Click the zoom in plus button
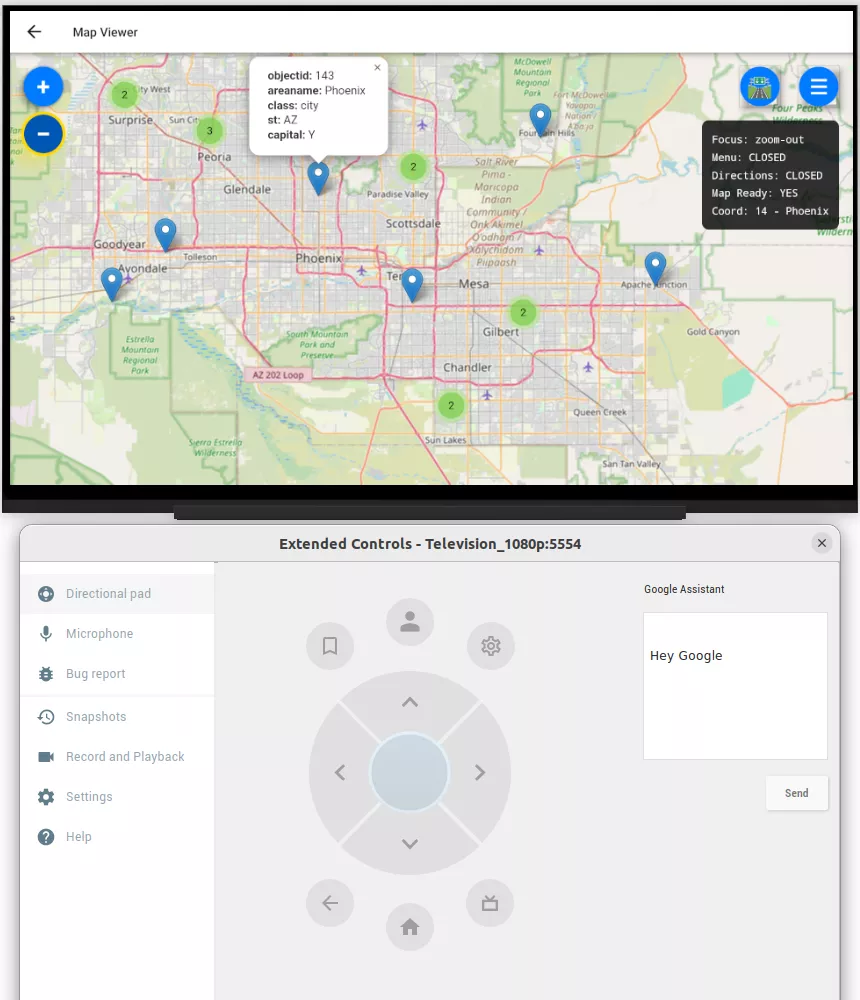This screenshot has height=1000, width=860. (43, 87)
